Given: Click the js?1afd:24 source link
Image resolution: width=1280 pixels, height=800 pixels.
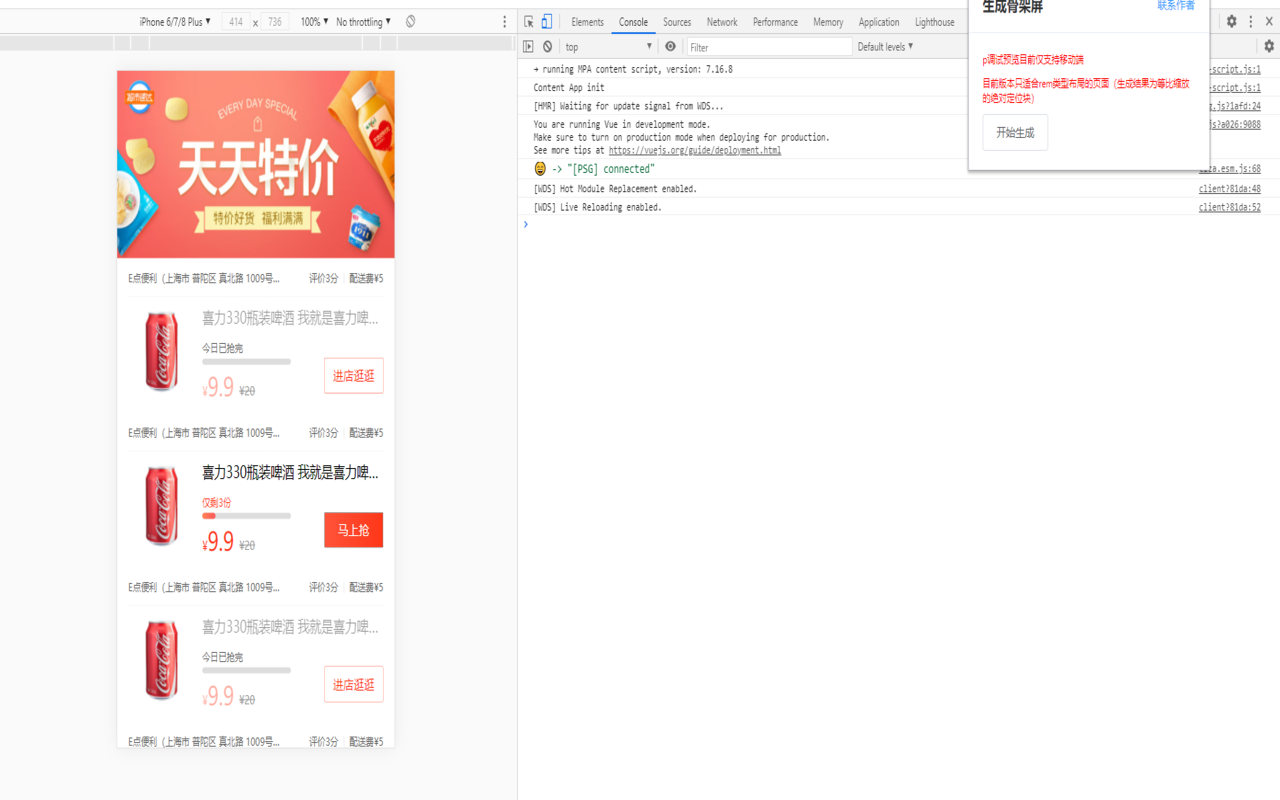Looking at the screenshot, I should pyautogui.click(x=1236, y=106).
